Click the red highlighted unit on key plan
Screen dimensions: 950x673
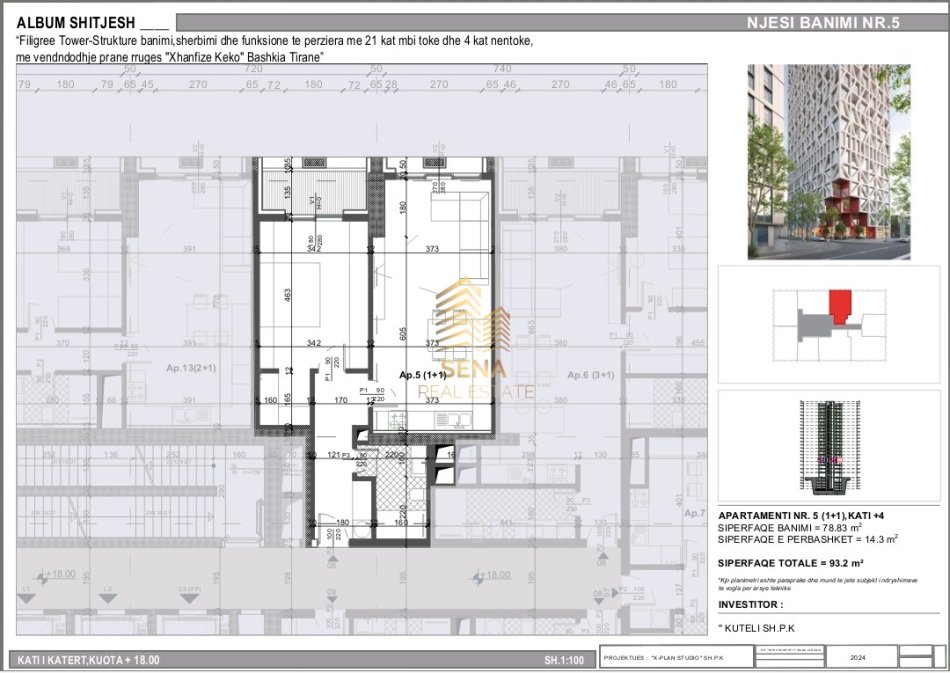click(841, 304)
